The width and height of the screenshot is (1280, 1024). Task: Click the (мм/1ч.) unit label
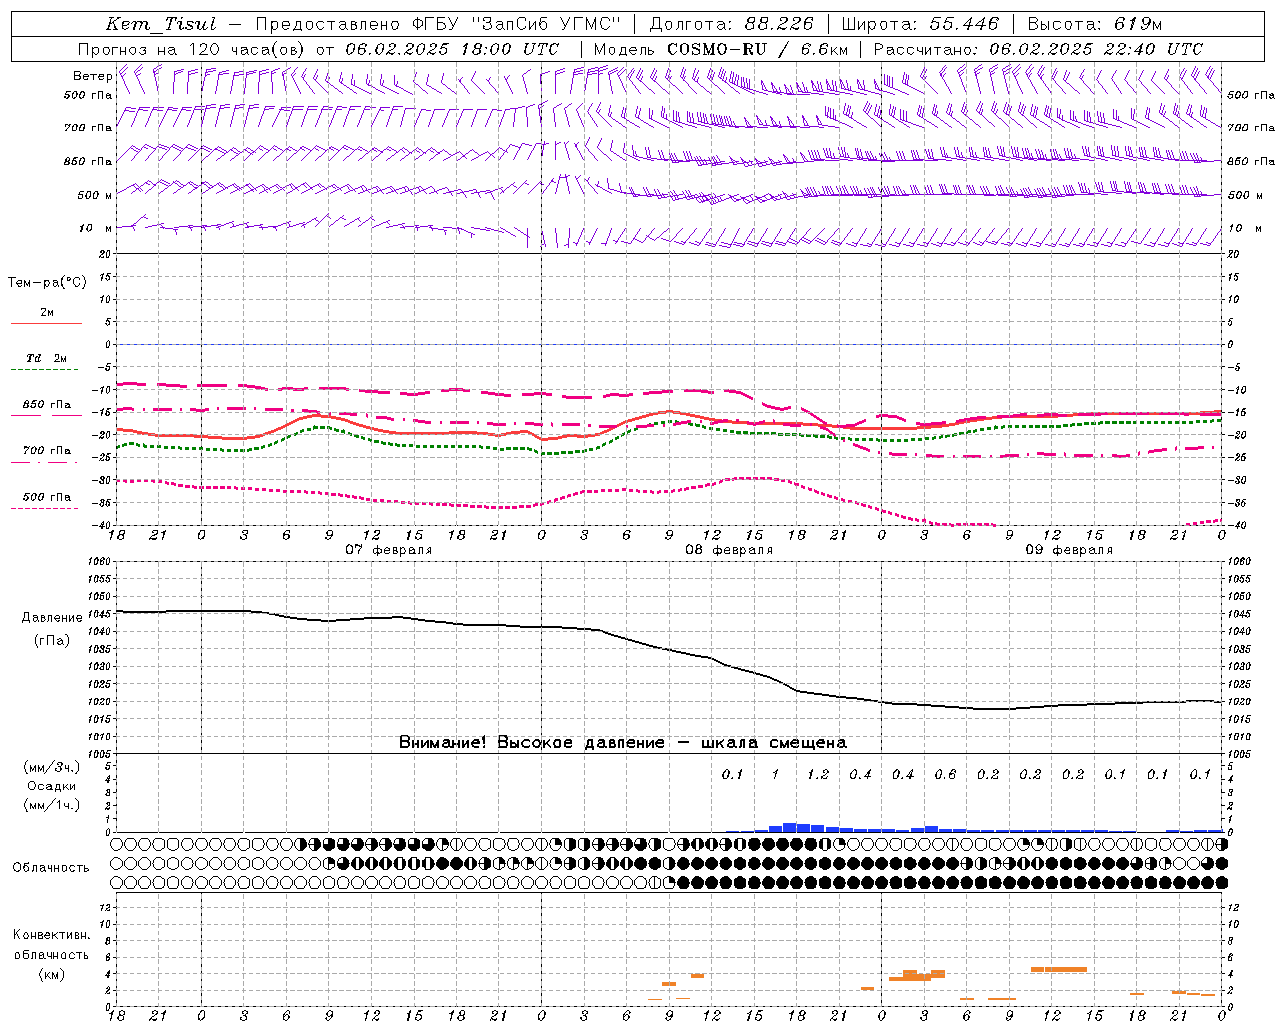[52, 805]
